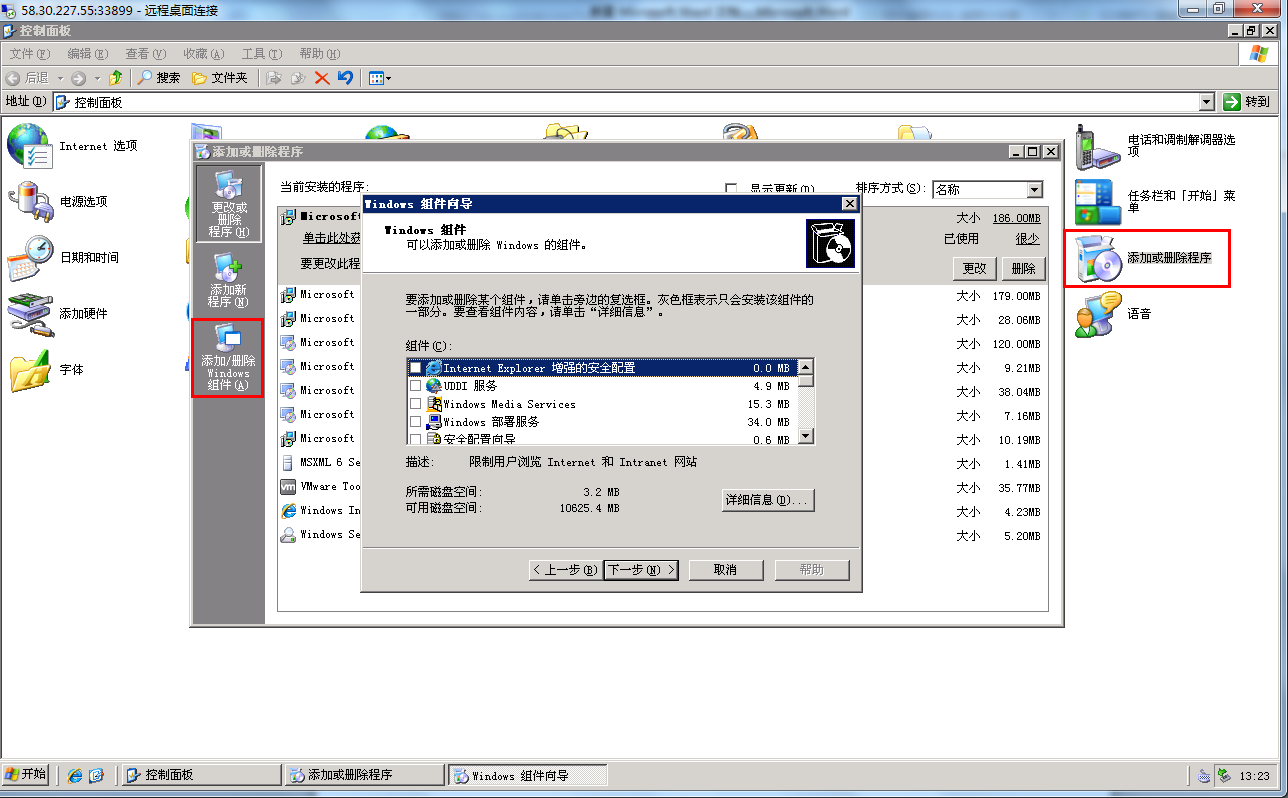Click the 详细信息(D)... button
The image size is (1288, 798).
[768, 500]
